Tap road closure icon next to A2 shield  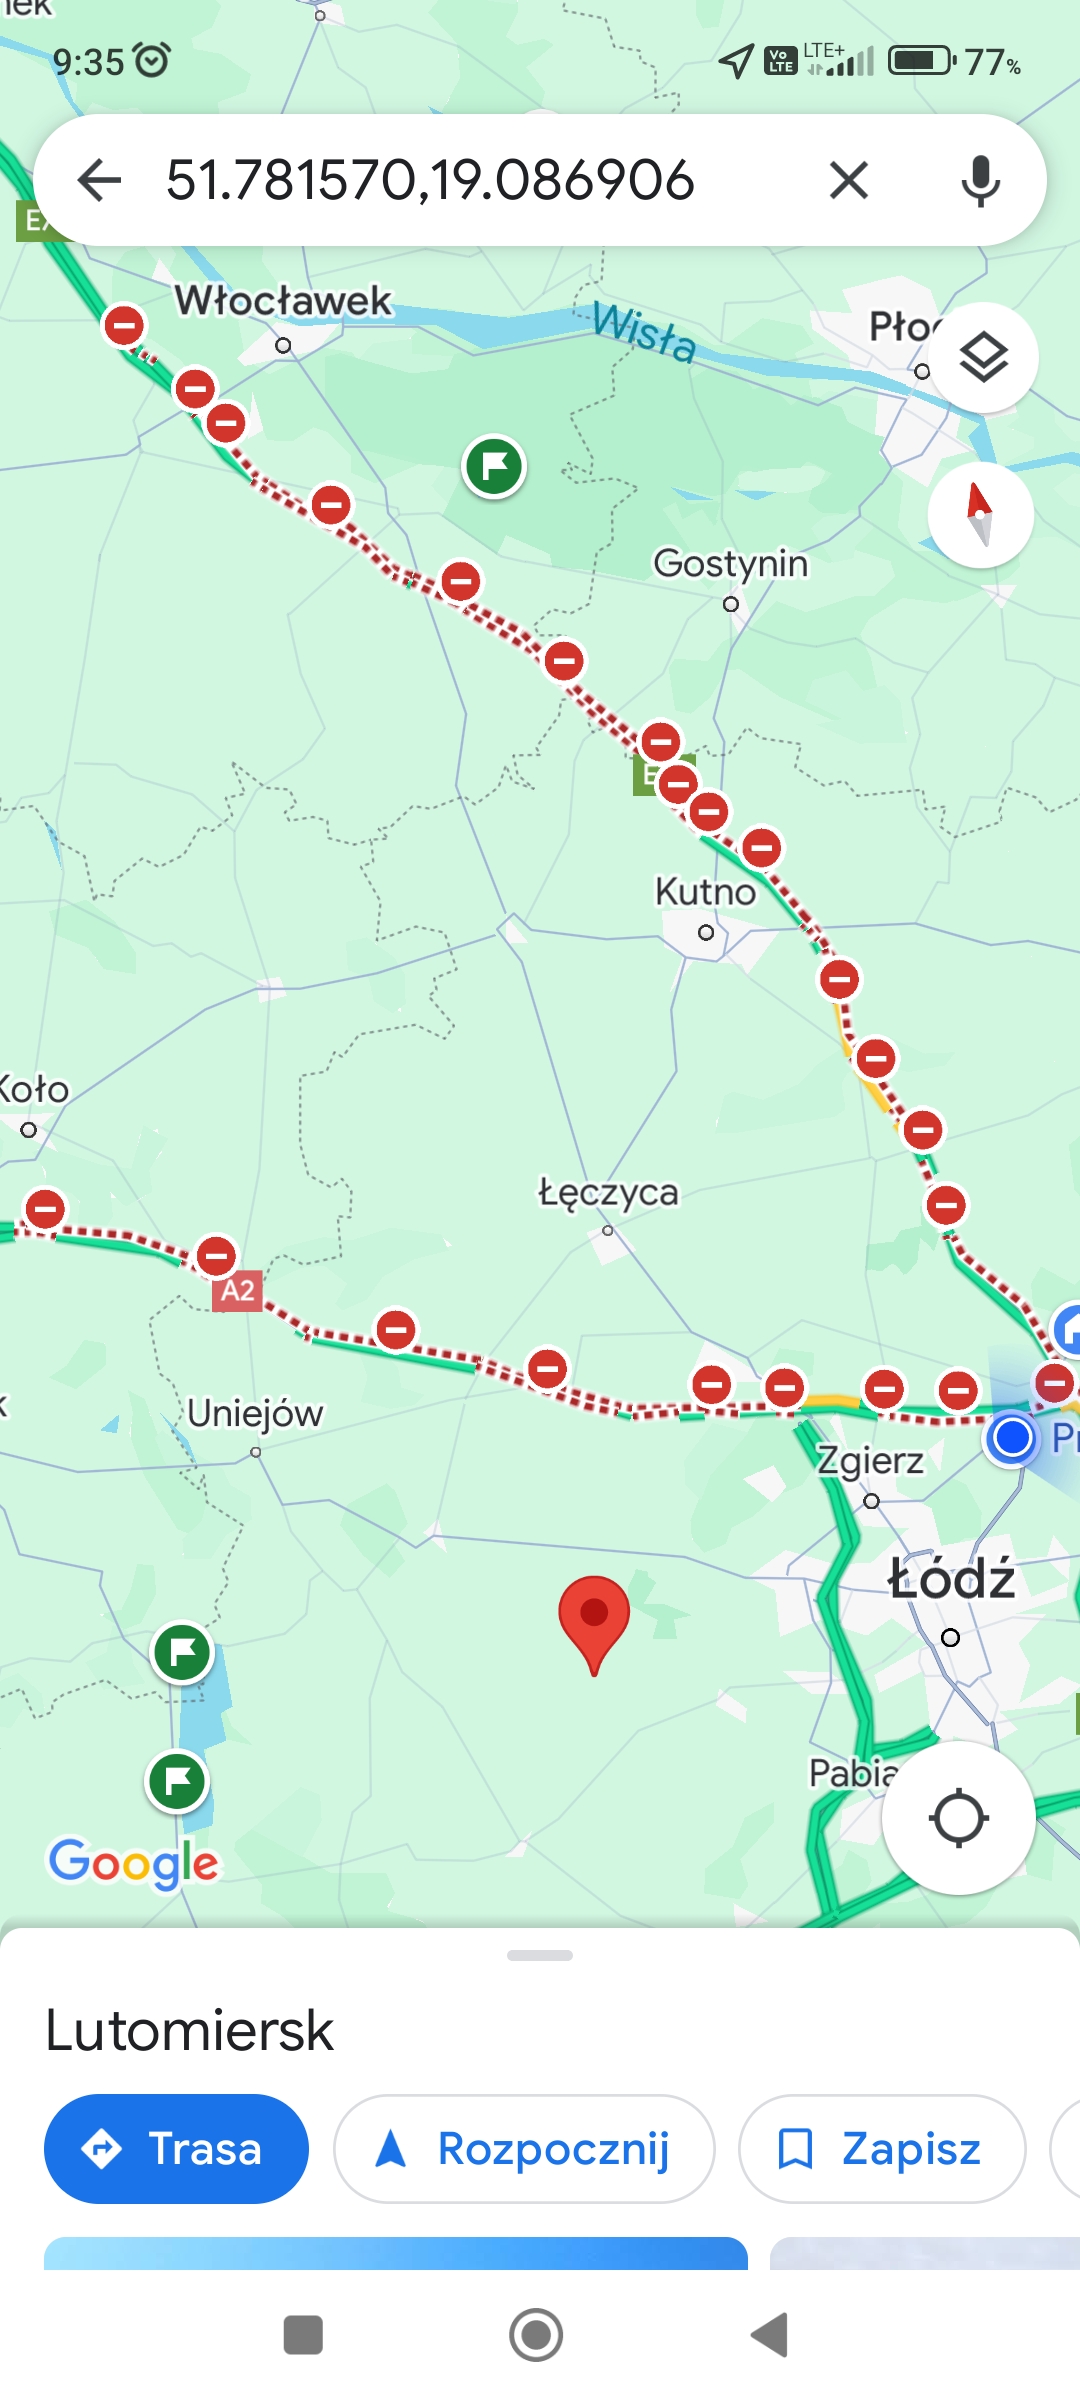click(x=216, y=1256)
